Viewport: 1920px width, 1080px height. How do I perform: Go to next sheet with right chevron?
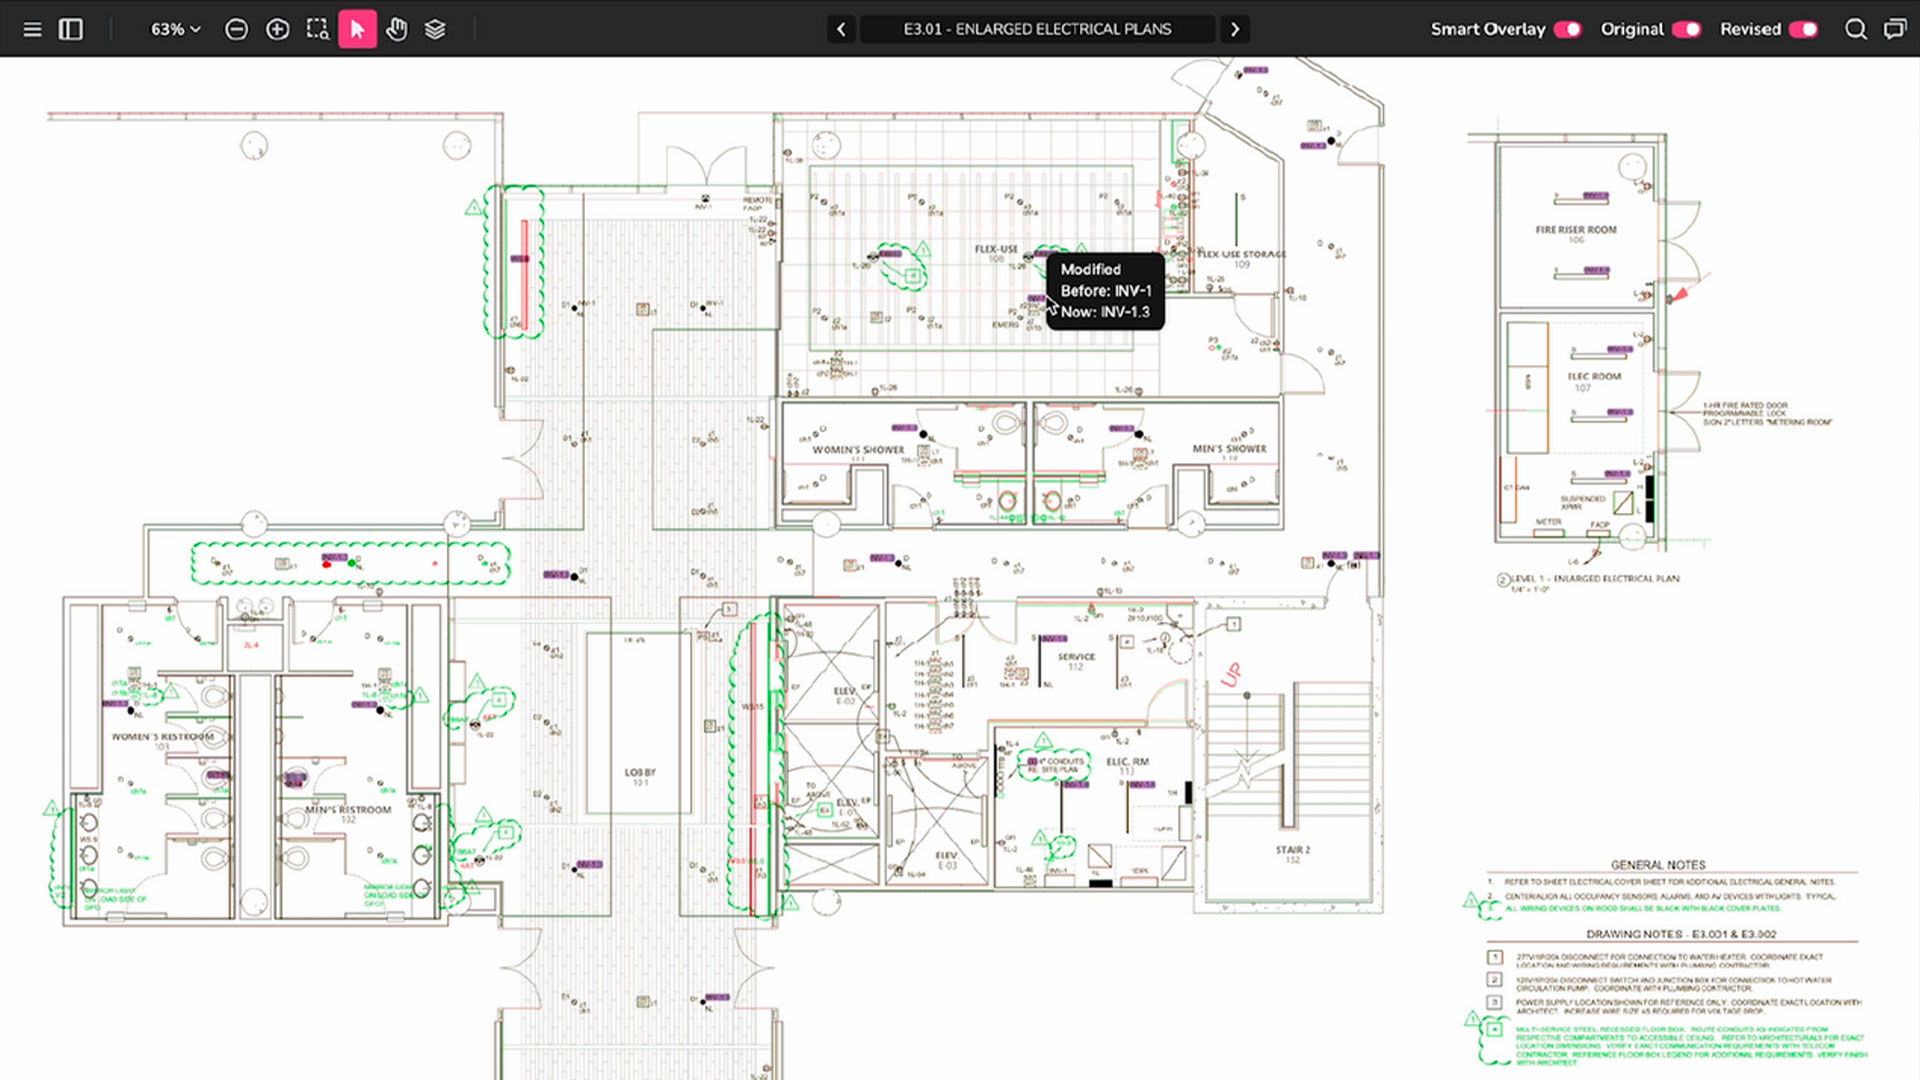click(x=1235, y=29)
